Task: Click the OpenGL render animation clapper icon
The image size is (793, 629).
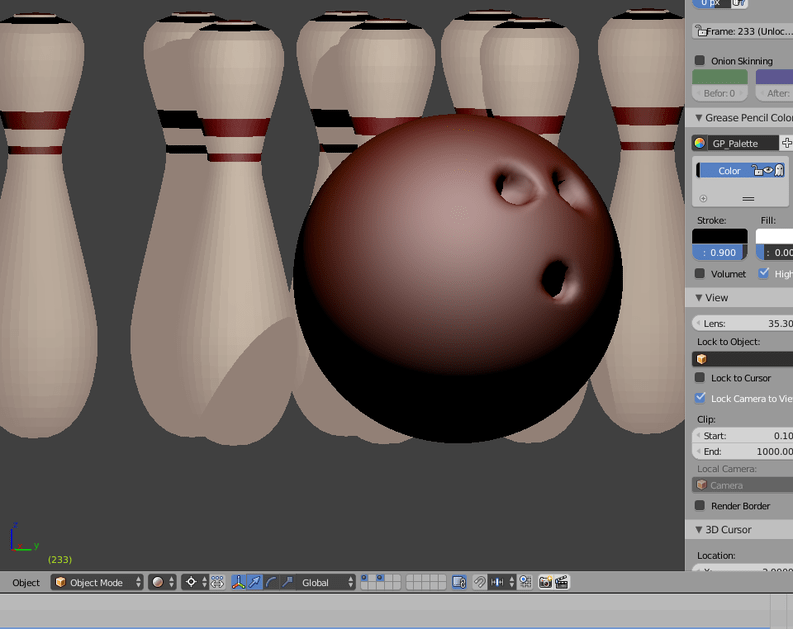Action: coord(562,582)
